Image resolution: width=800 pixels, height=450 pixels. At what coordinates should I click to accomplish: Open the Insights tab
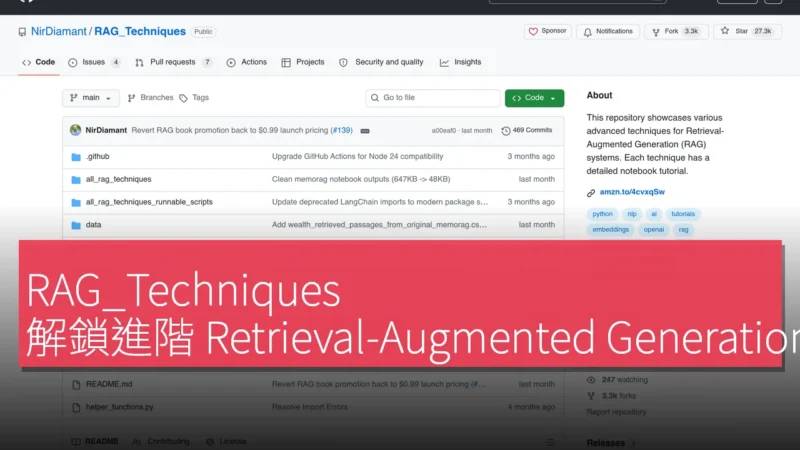[x=461, y=62]
